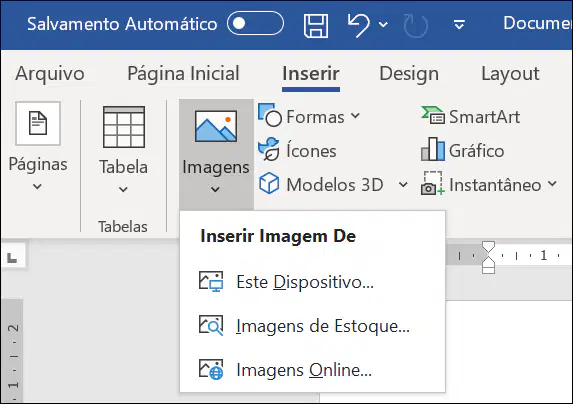This screenshot has width=573, height=404.
Task: Insert a Gráfico chart
Action: tap(463, 150)
